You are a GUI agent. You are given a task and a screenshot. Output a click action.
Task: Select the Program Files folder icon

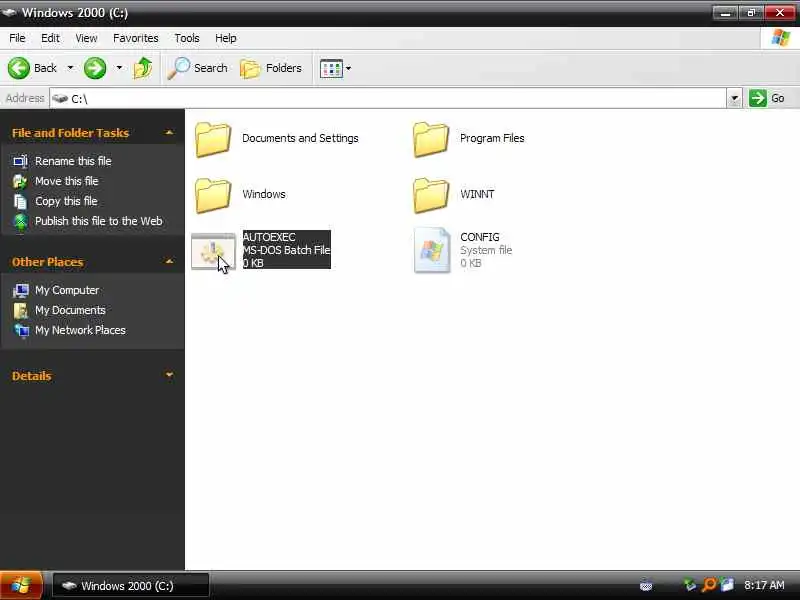[431, 139]
